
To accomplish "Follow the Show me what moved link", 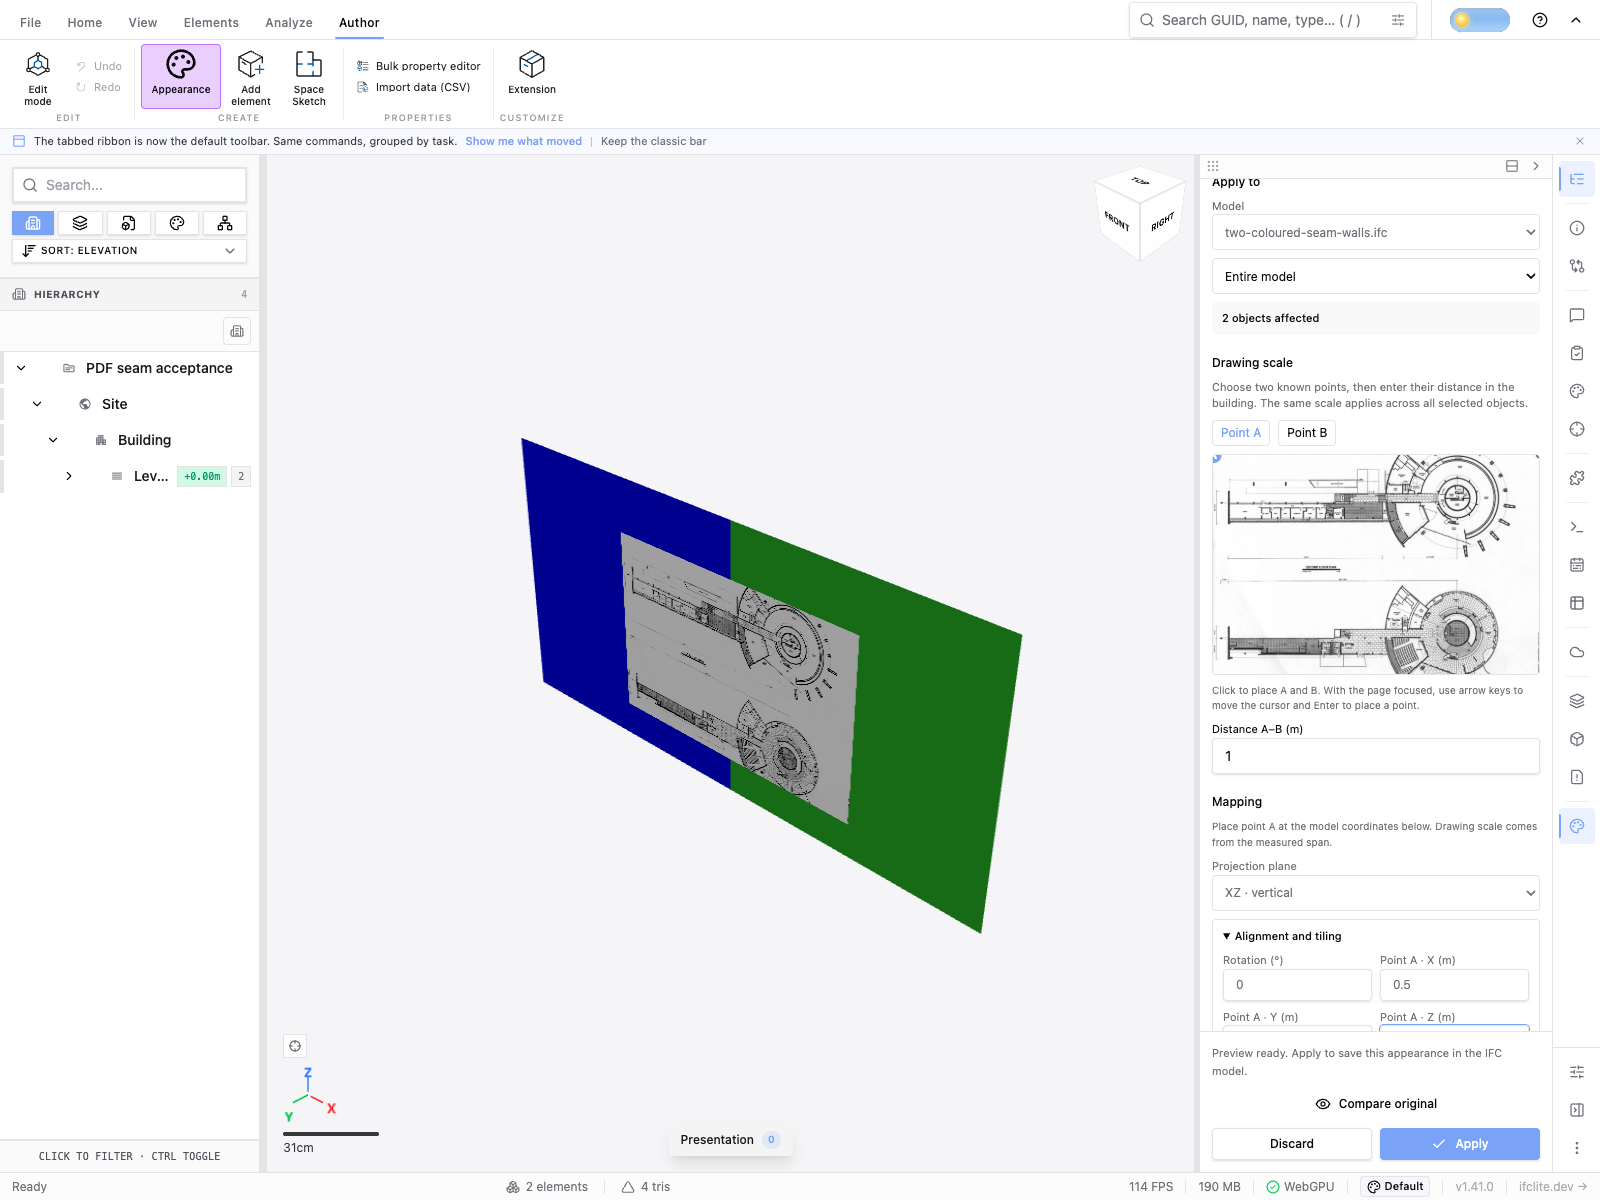I will point(523,141).
